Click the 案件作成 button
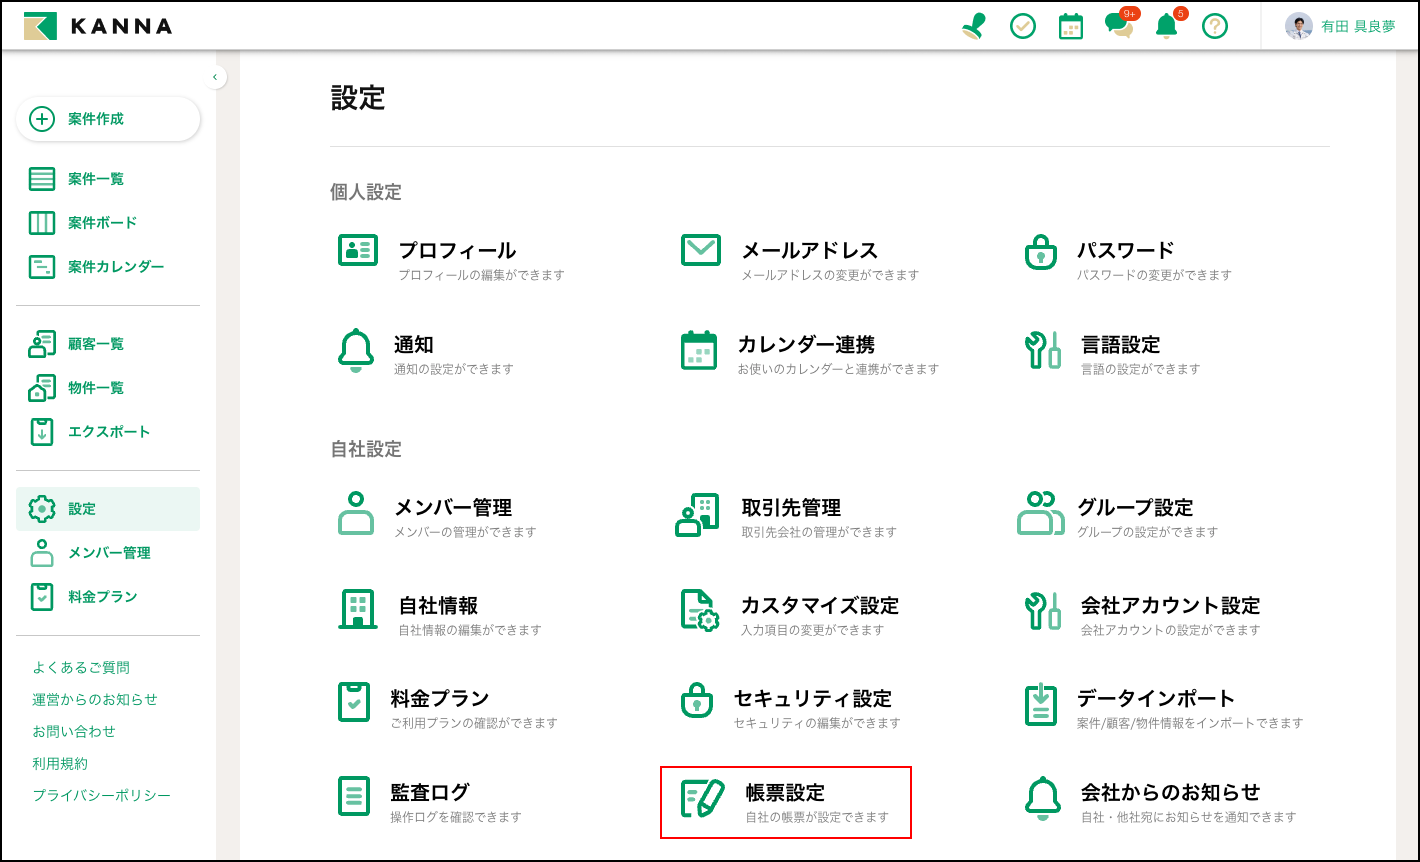This screenshot has height=862, width=1420. point(108,119)
